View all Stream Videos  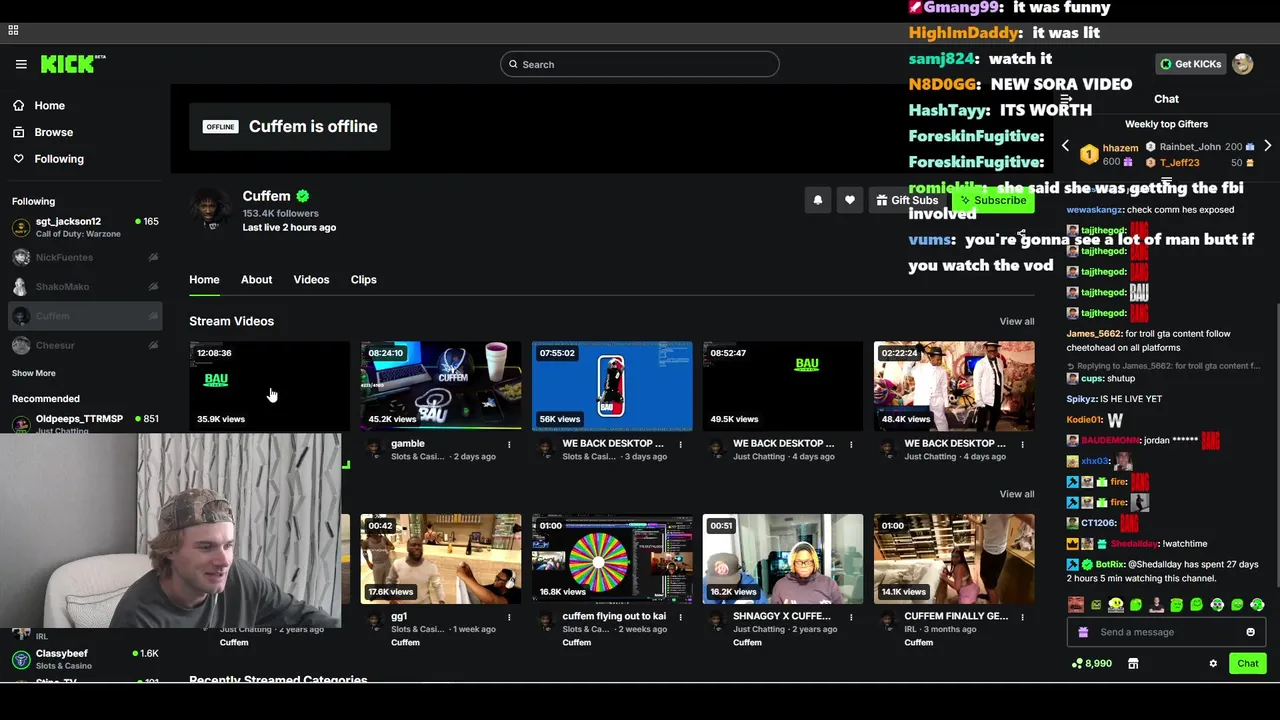(x=1016, y=321)
